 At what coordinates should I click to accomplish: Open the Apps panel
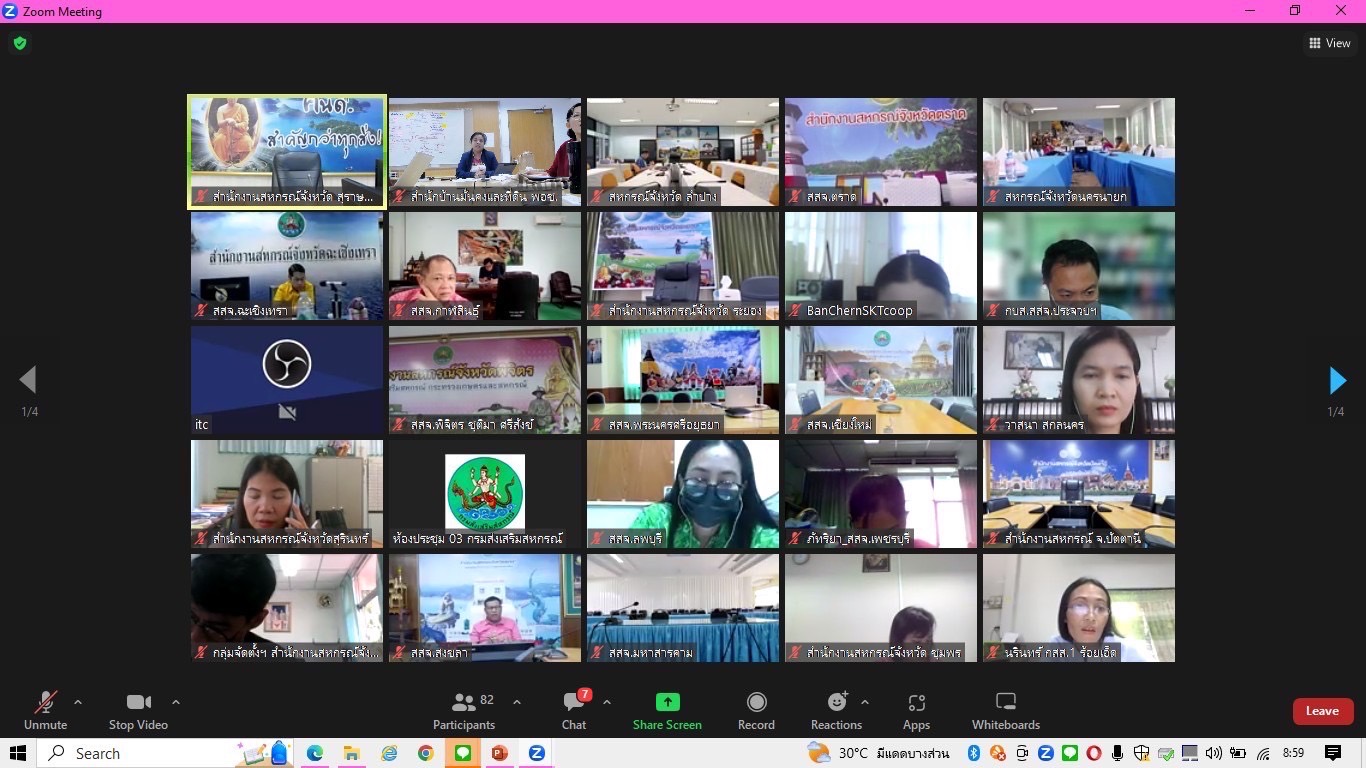click(916, 703)
